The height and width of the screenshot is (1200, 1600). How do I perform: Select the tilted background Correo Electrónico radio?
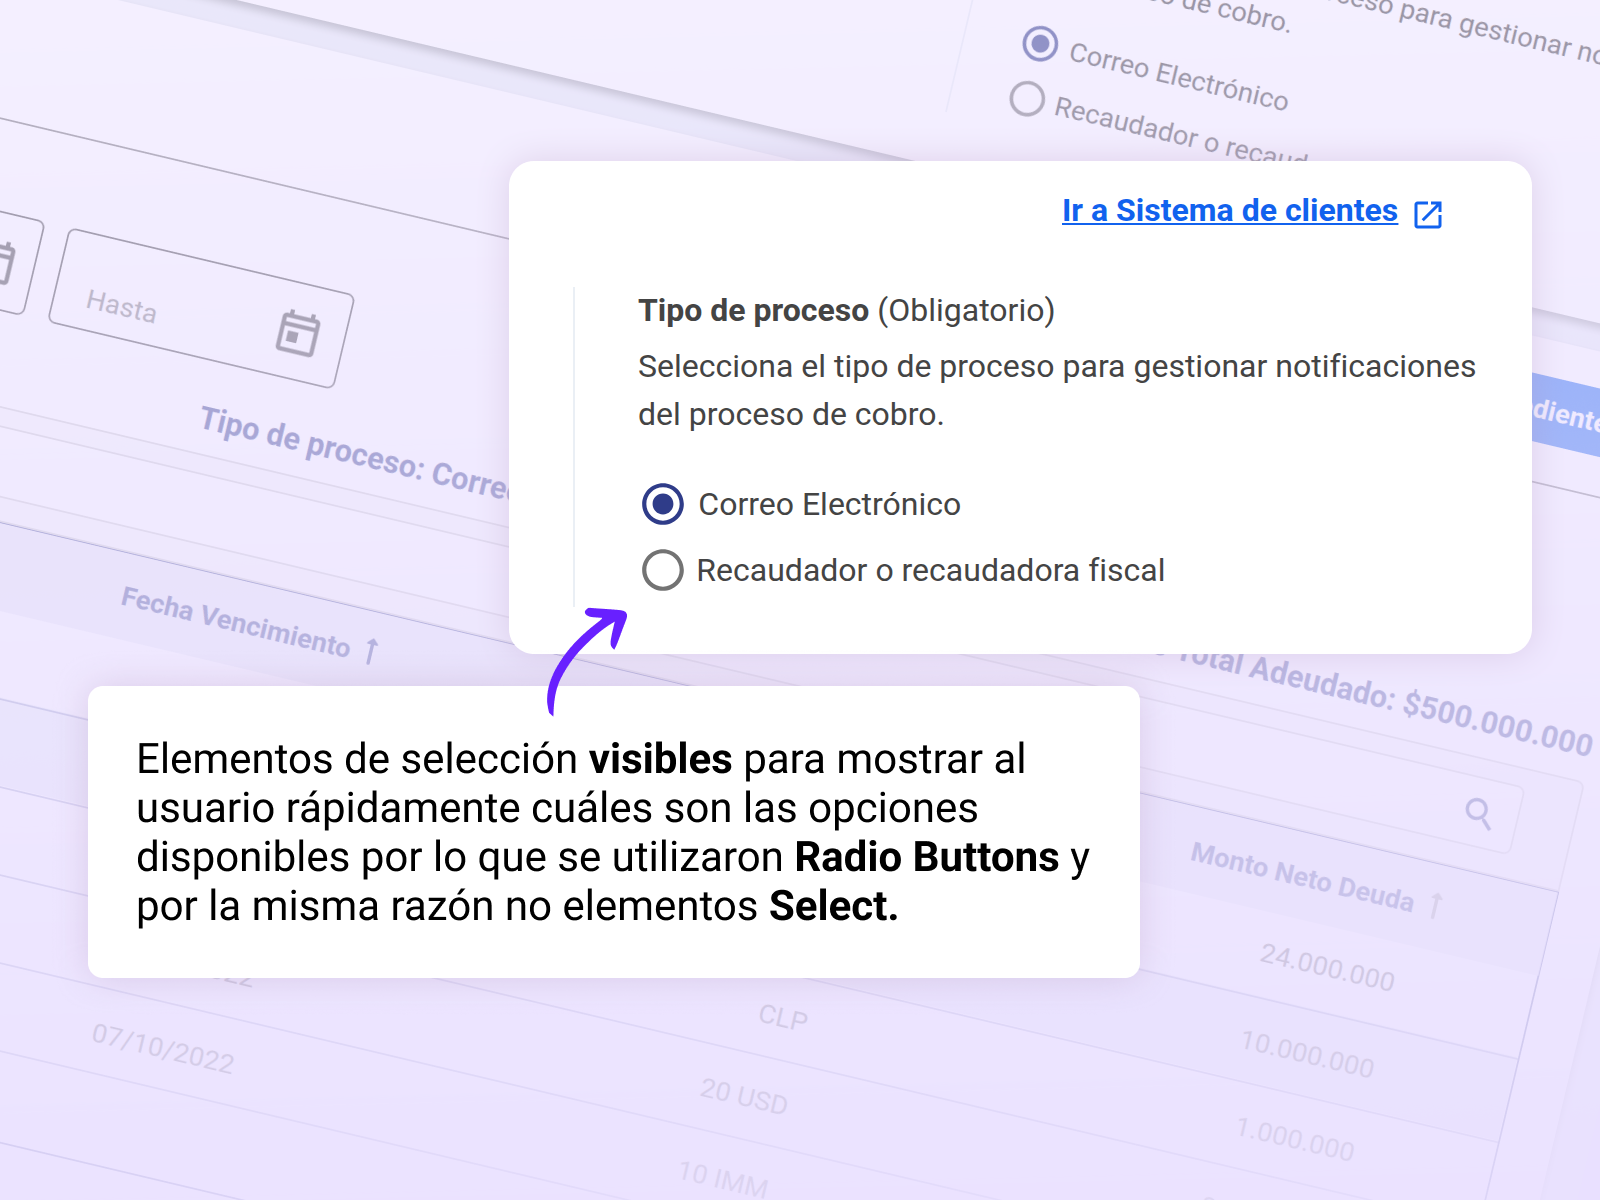(x=1040, y=44)
